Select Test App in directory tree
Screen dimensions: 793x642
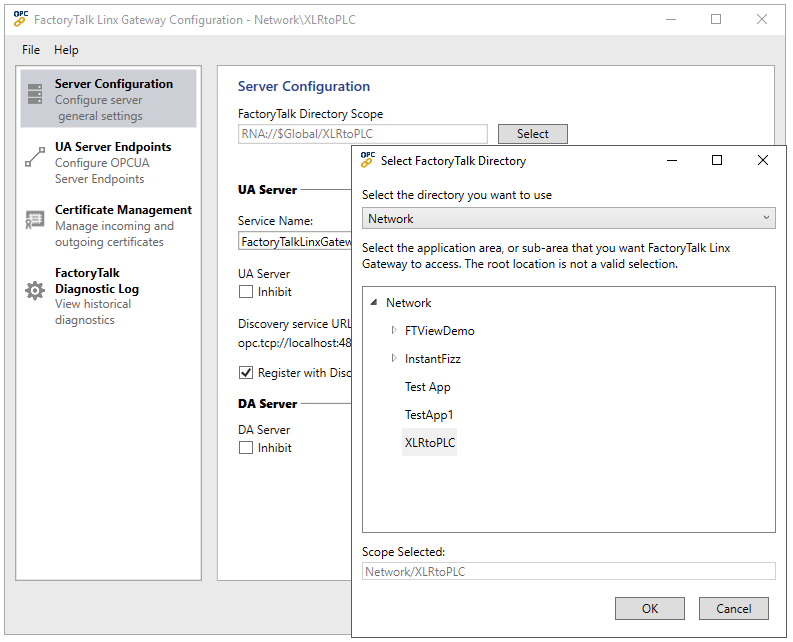coord(428,387)
